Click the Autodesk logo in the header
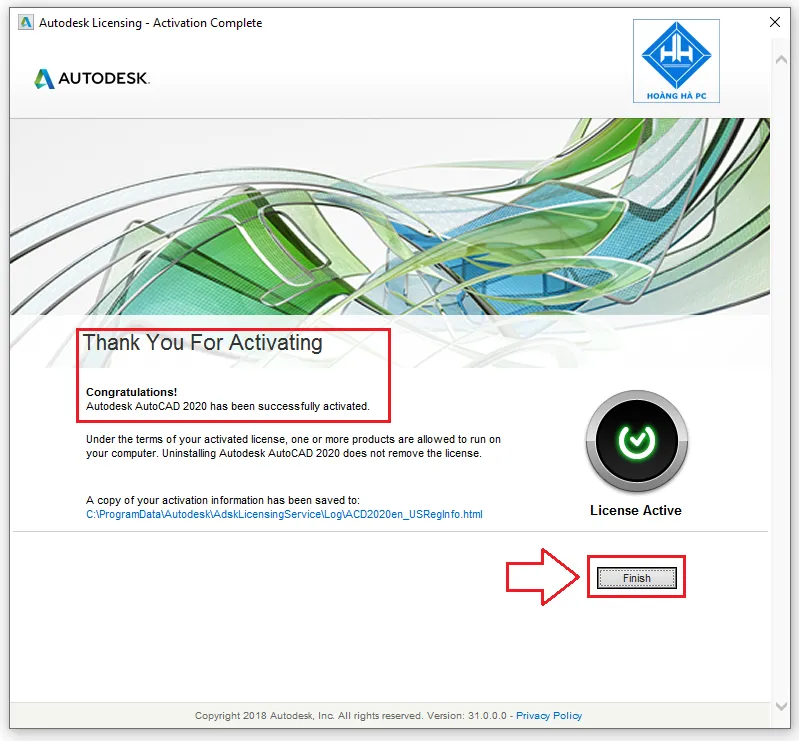This screenshot has width=799, height=741. 92,79
